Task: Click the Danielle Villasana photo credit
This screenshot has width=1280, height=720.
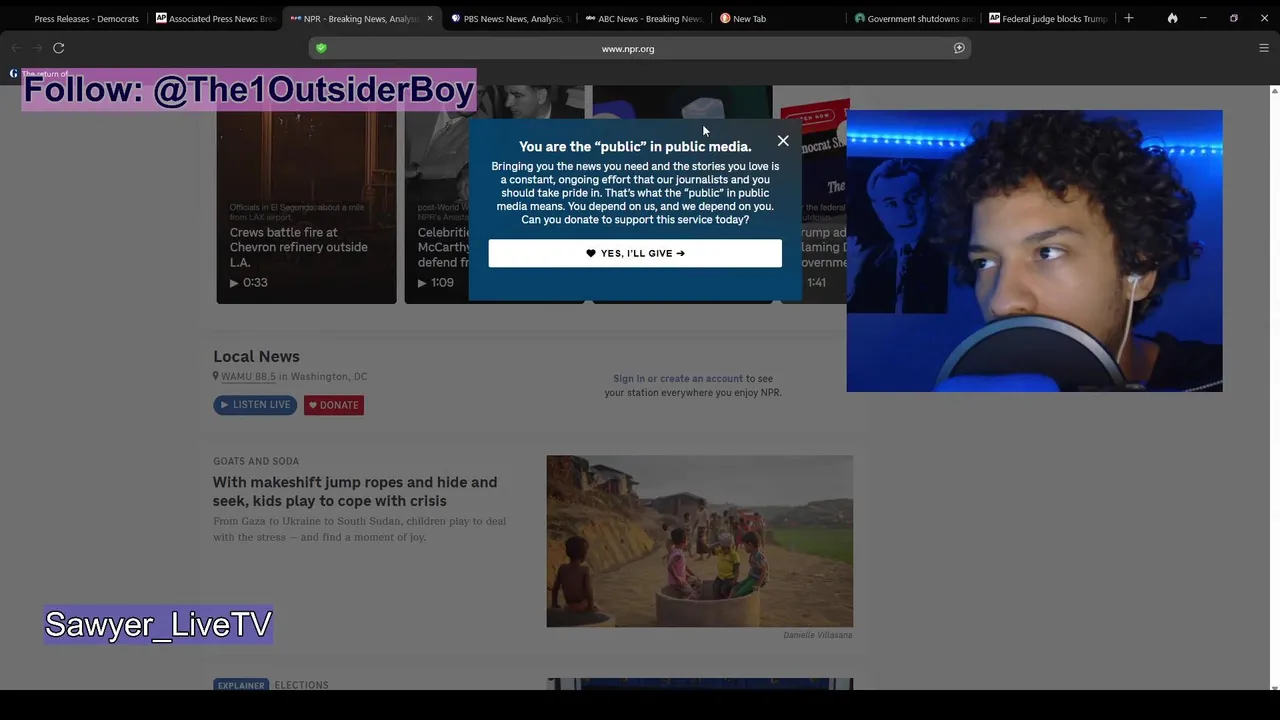Action: (x=817, y=635)
